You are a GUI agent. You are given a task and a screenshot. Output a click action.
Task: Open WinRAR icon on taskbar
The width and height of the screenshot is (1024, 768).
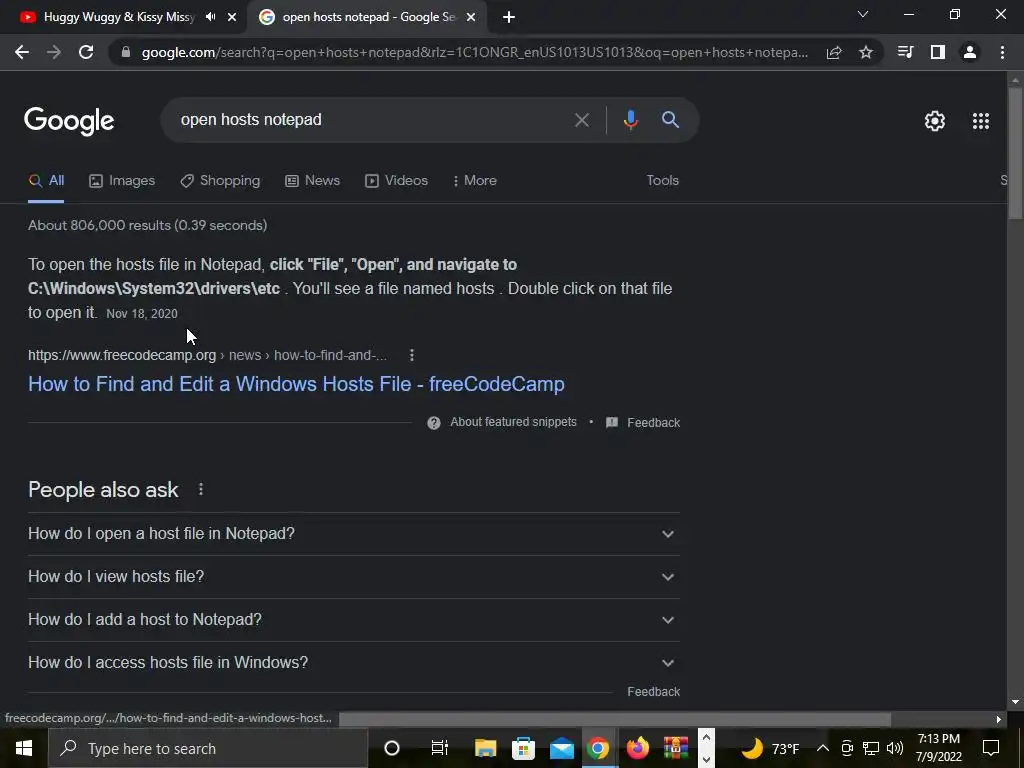coord(676,748)
